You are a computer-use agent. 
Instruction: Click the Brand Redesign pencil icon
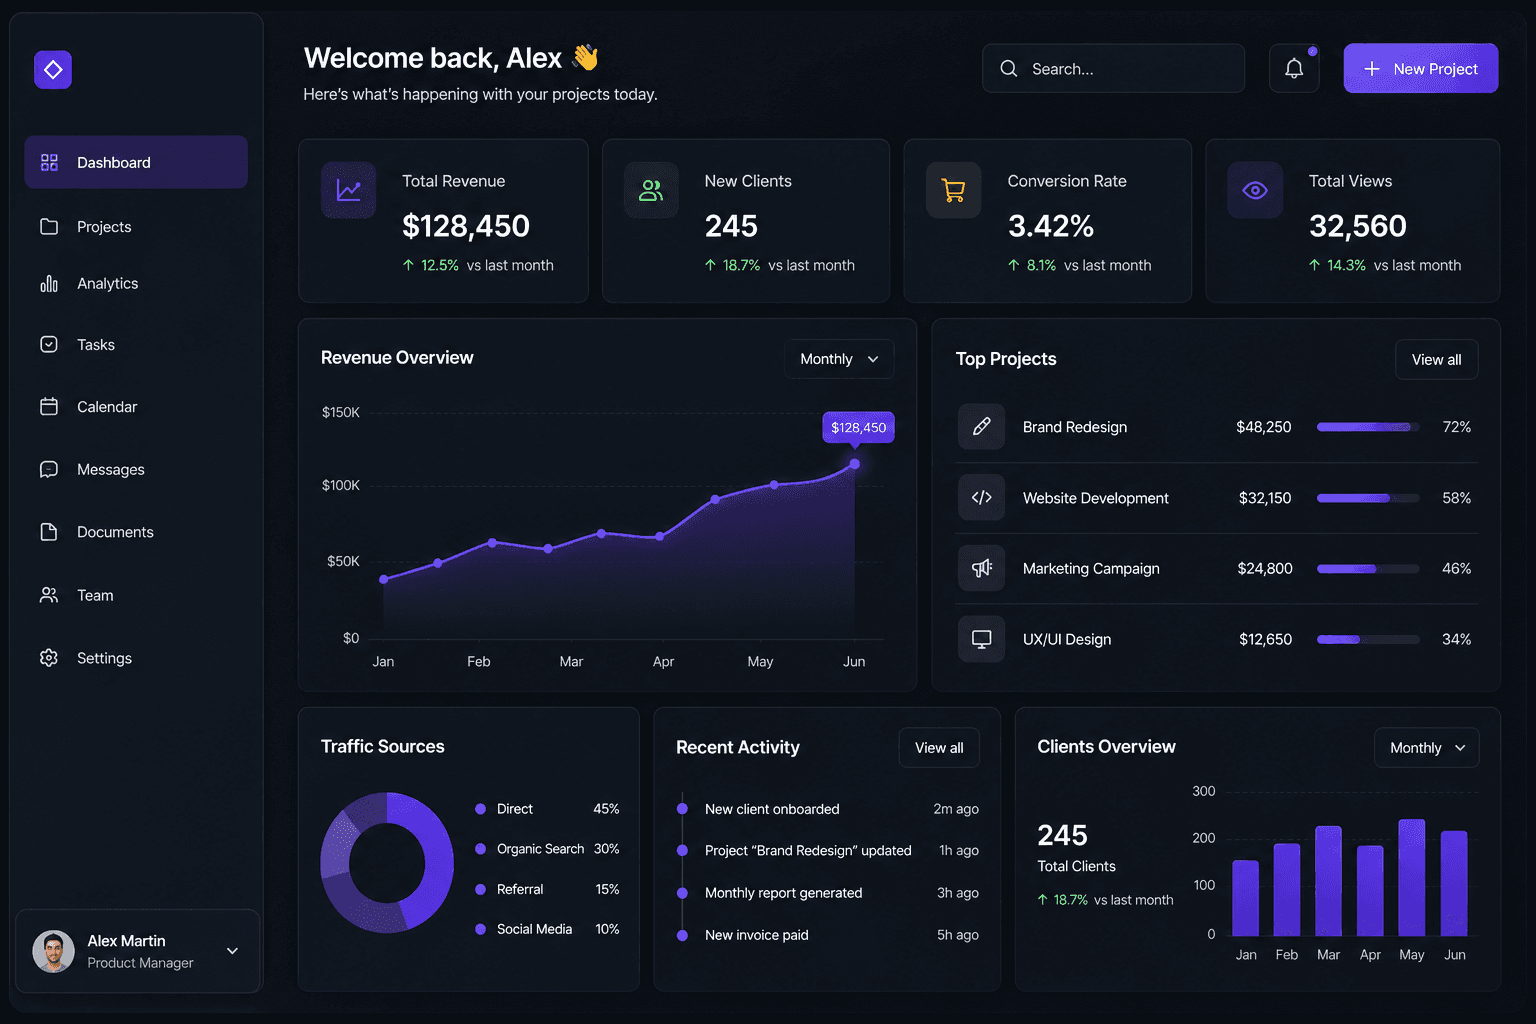tap(982, 426)
